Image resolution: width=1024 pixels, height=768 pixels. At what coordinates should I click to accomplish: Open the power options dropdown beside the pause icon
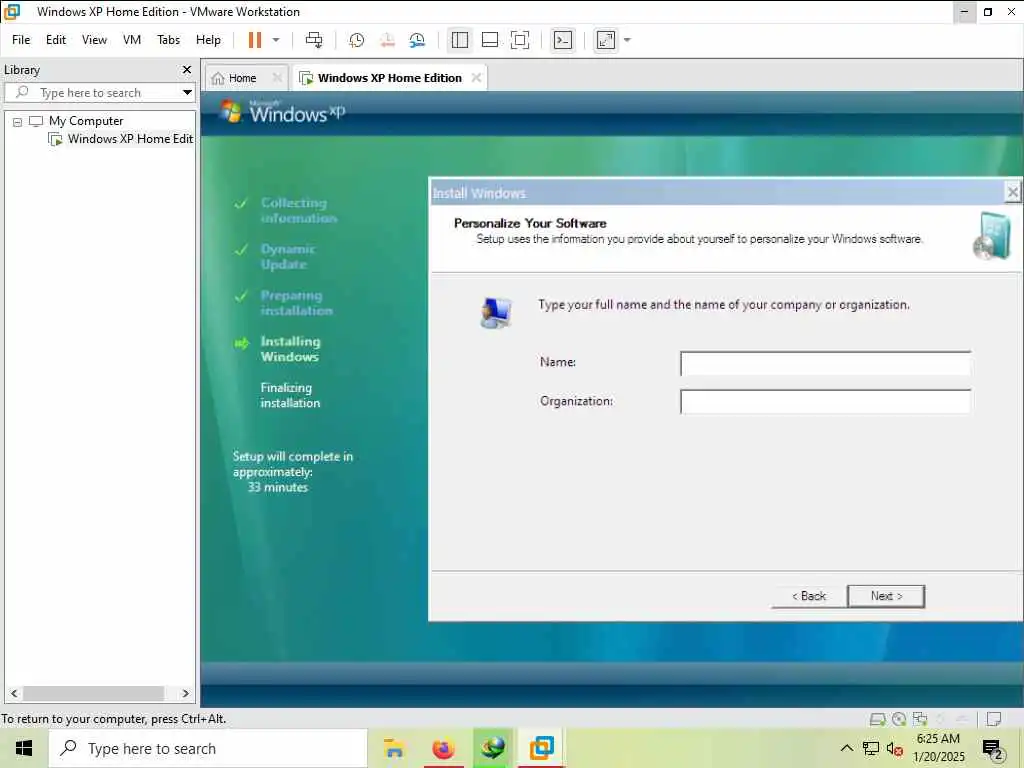[276, 40]
